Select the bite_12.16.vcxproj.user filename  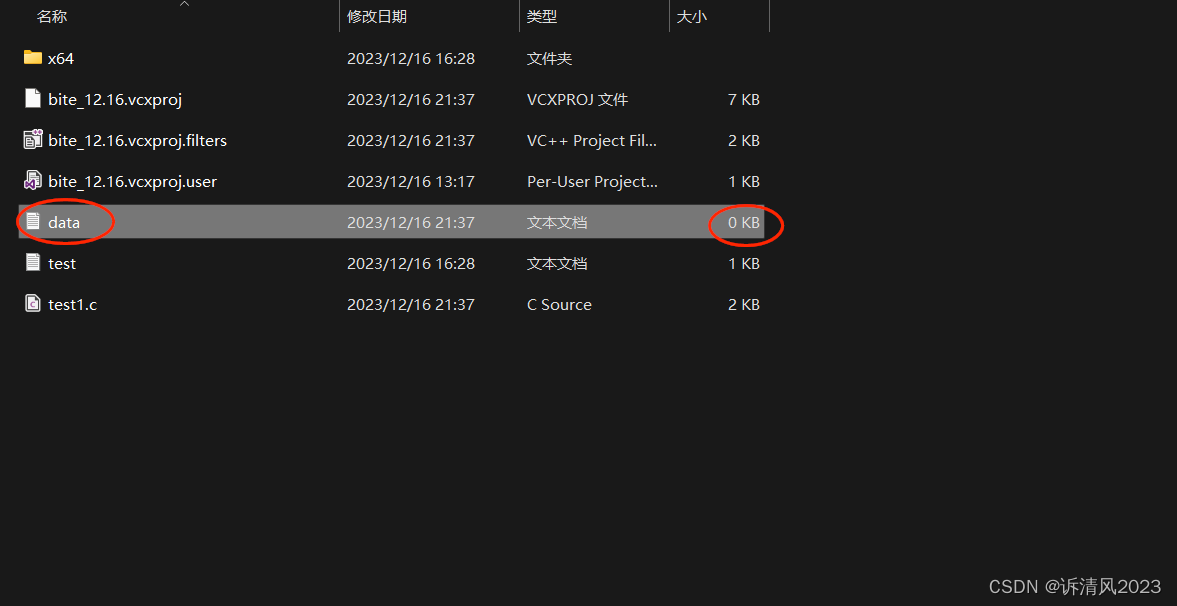pyautogui.click(x=132, y=182)
